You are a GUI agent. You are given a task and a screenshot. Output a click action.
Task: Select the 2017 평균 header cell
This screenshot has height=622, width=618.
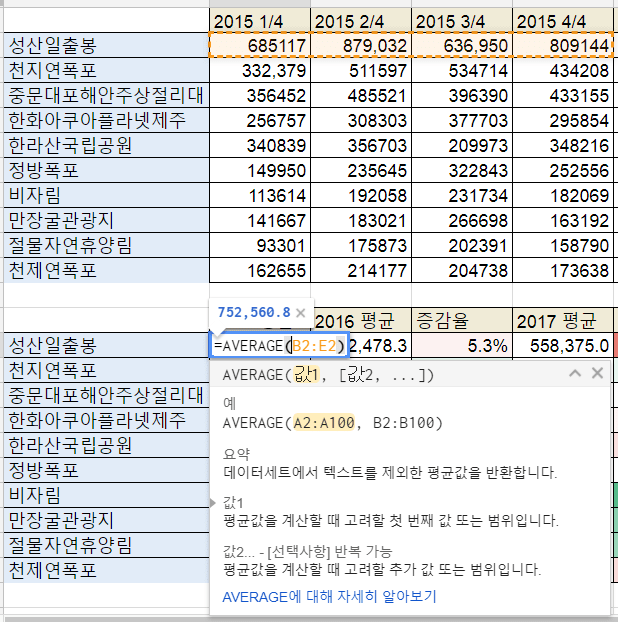coord(563,321)
